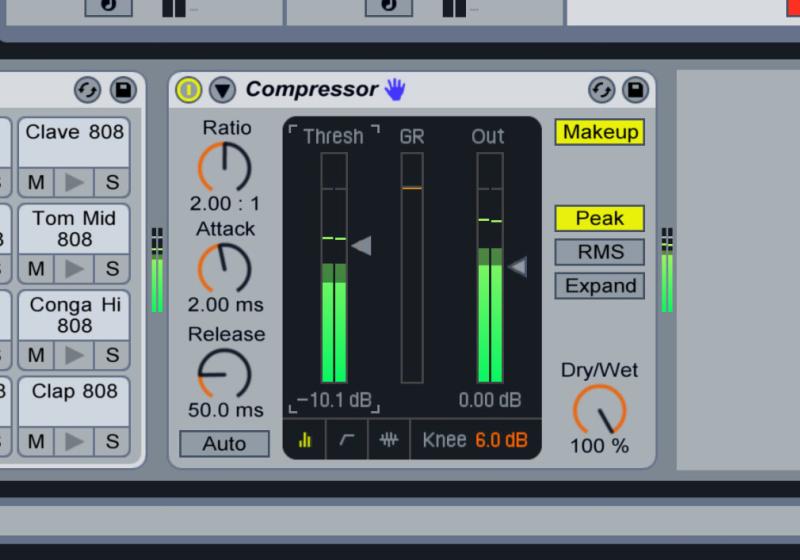Click the blue hand icon beside Compressor

396,90
